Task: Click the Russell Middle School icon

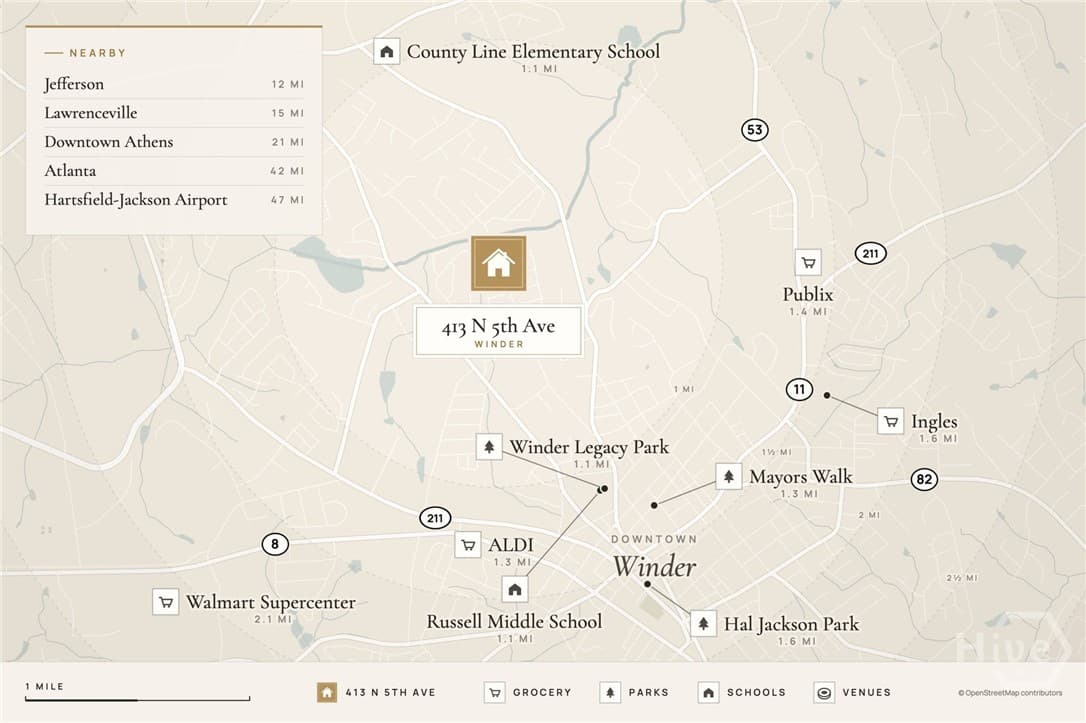Action: click(515, 589)
